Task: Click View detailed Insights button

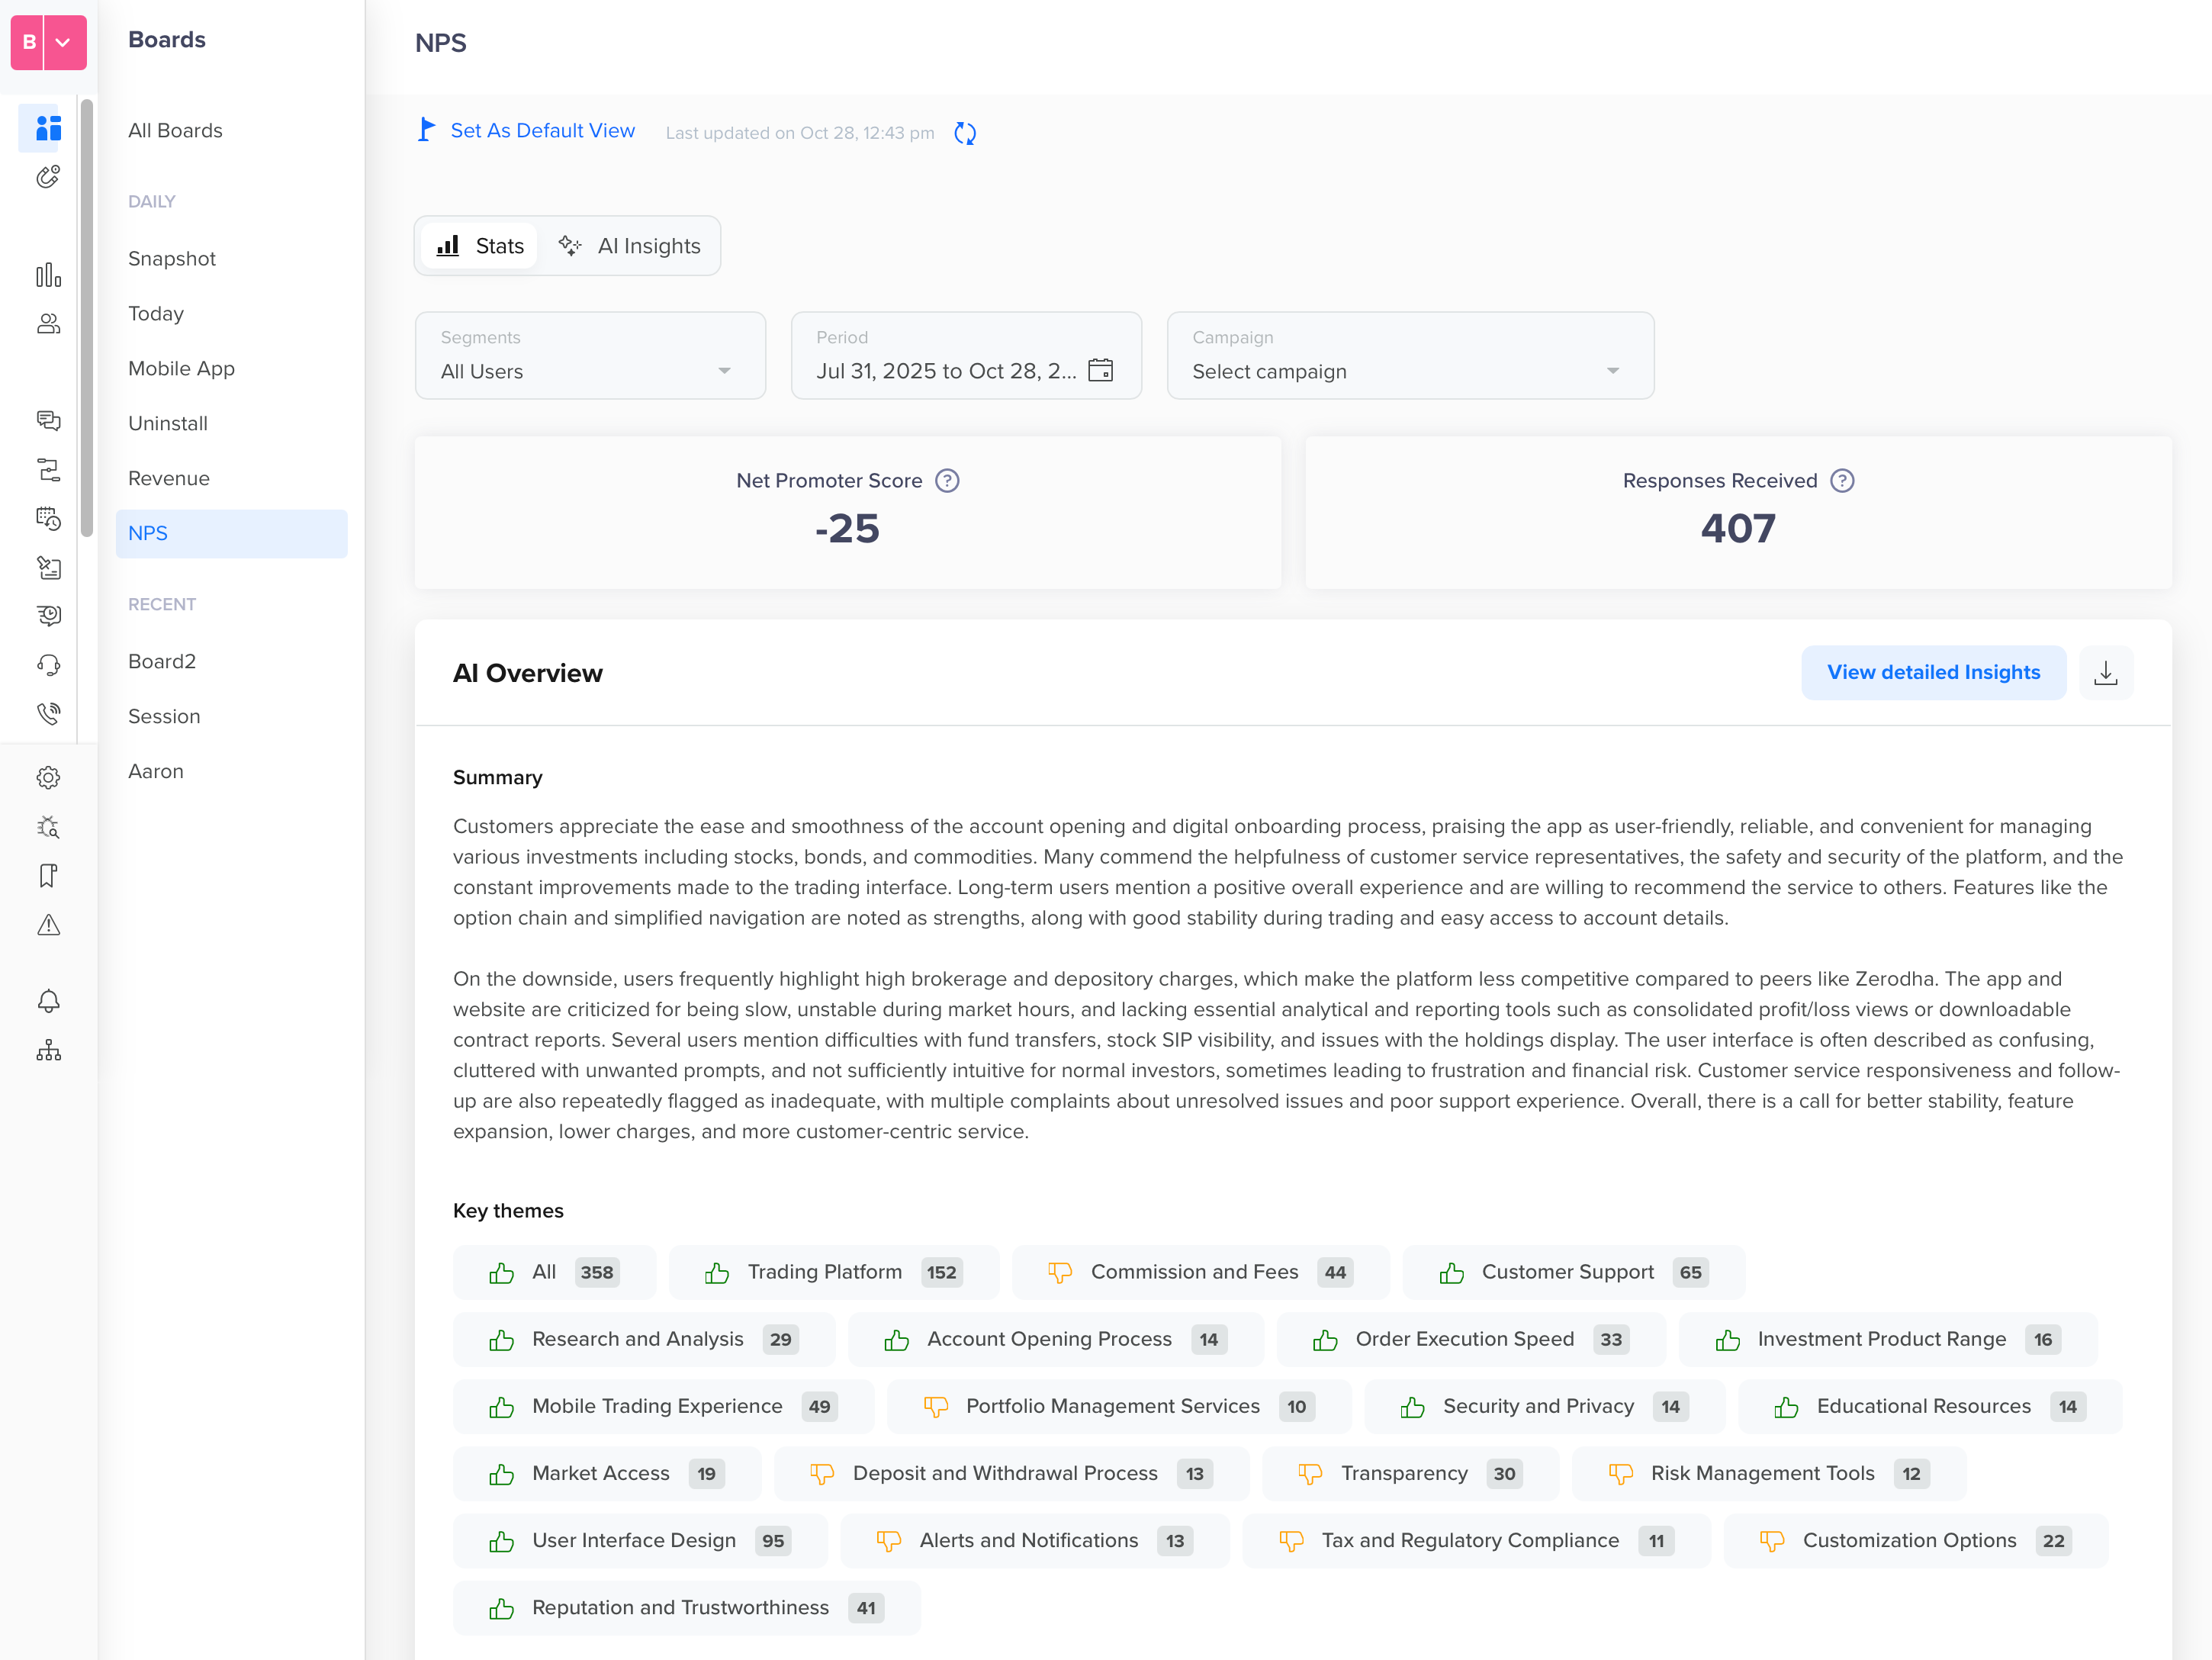Action: click(1933, 672)
